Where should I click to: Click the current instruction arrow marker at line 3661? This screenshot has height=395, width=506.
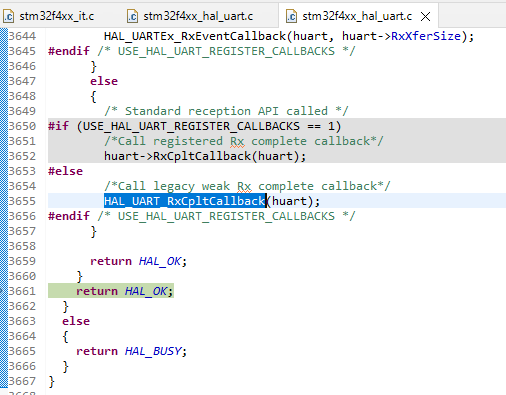pos(2,291)
